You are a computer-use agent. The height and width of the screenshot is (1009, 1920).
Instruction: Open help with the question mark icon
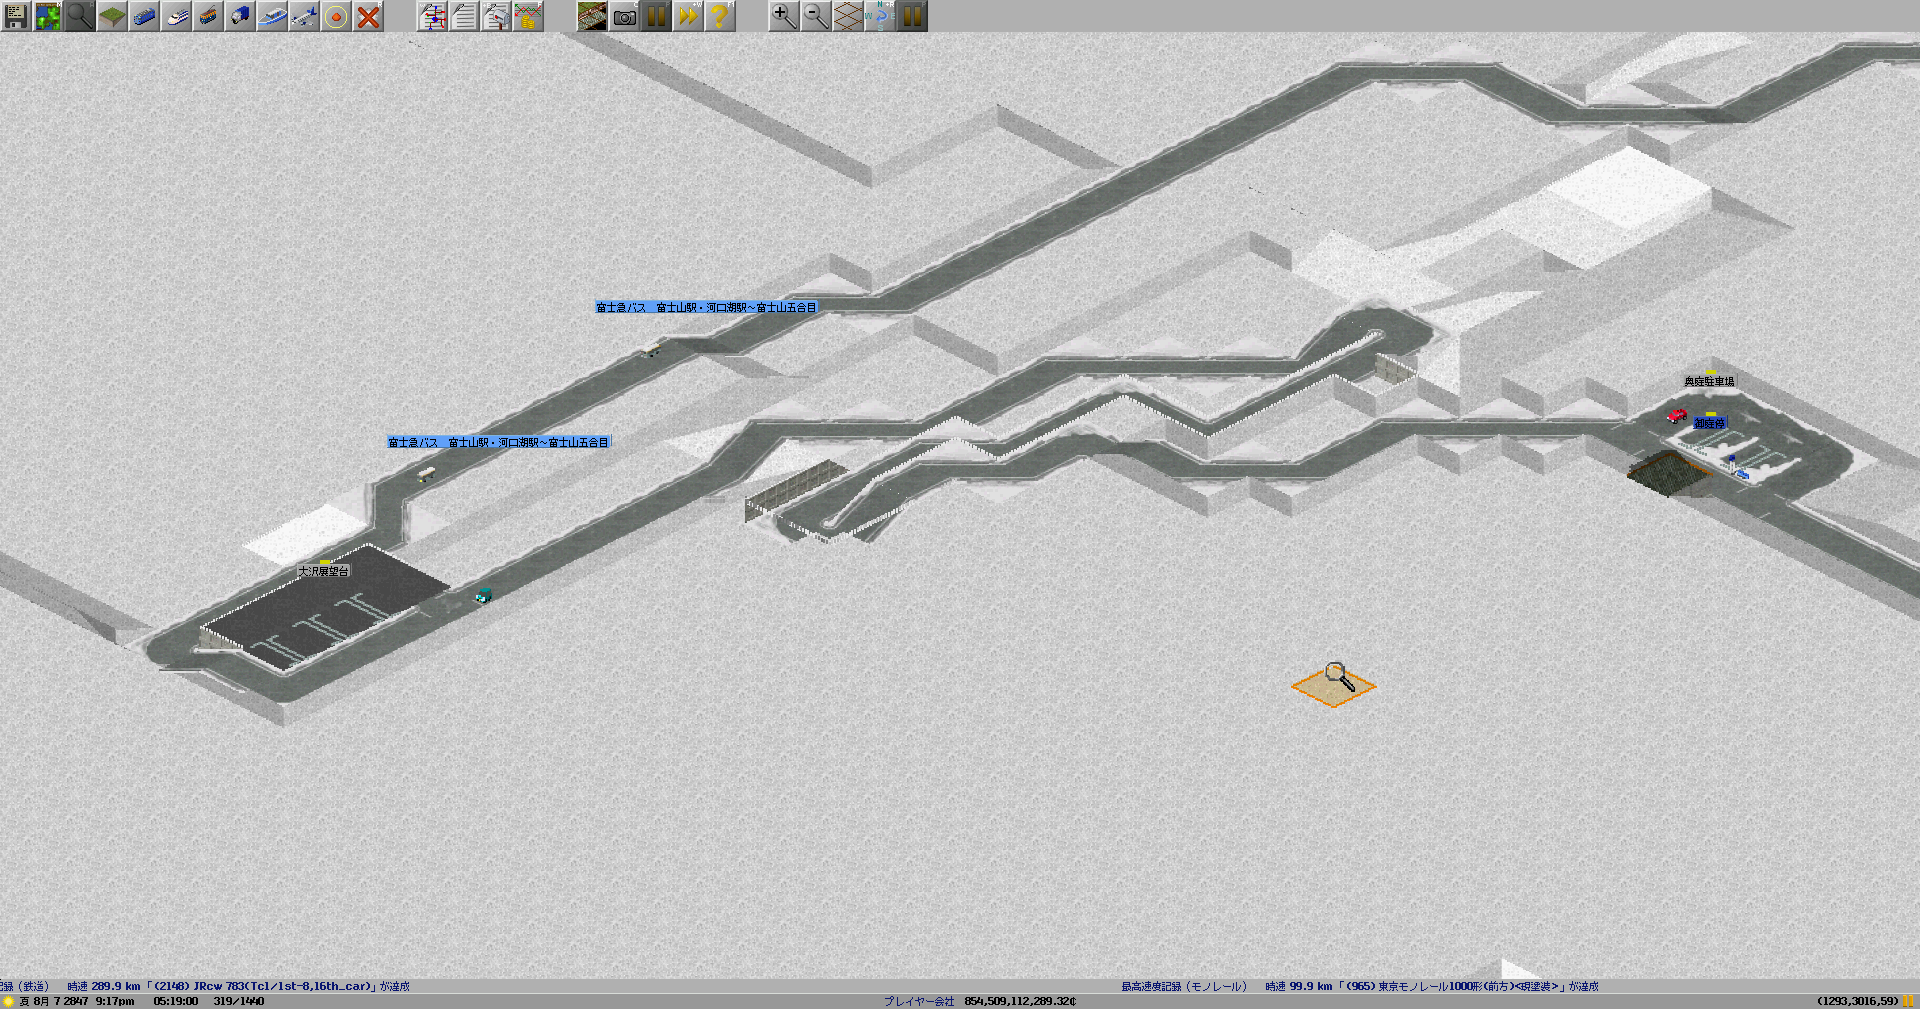coord(719,16)
